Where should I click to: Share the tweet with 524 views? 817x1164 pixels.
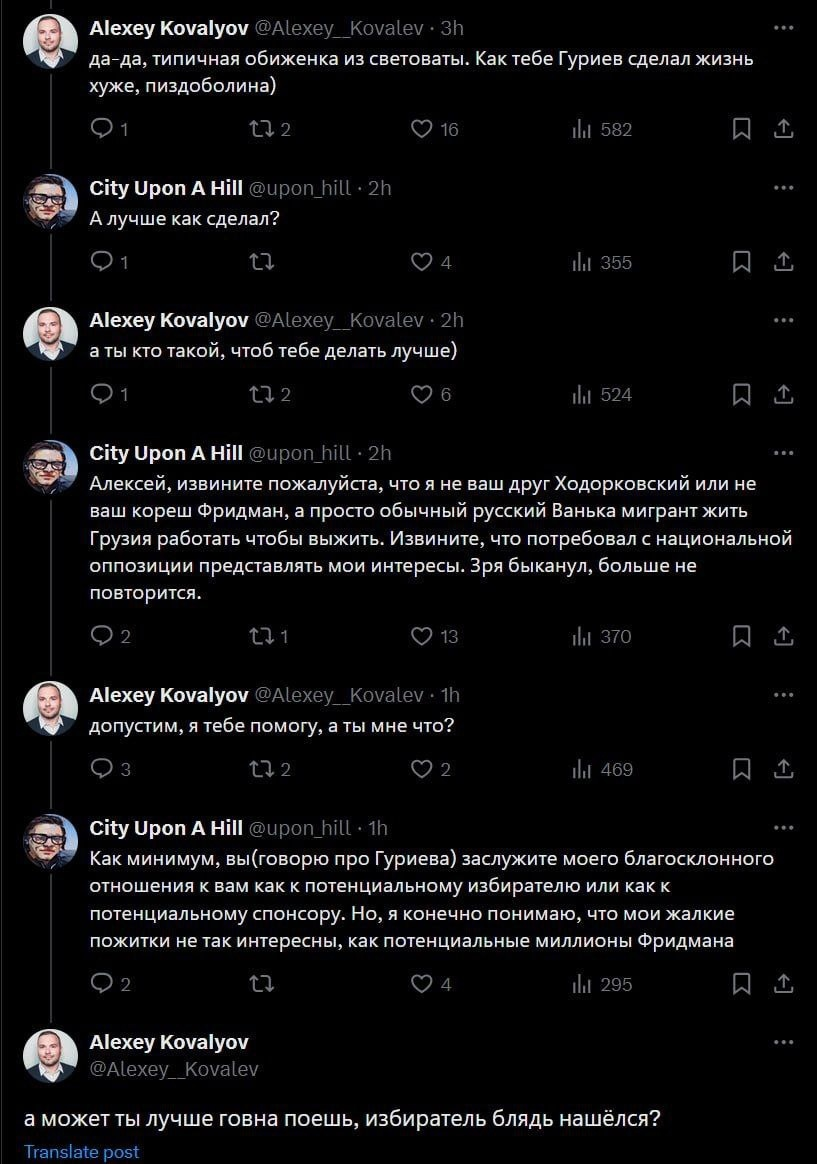[785, 395]
